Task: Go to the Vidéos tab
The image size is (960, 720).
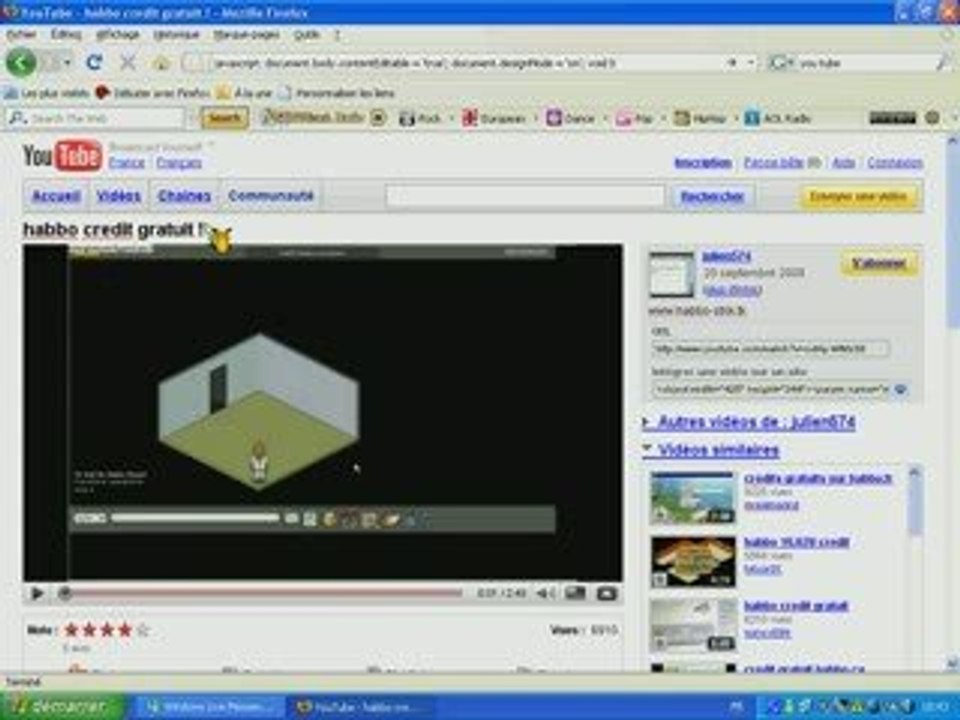Action: point(119,196)
